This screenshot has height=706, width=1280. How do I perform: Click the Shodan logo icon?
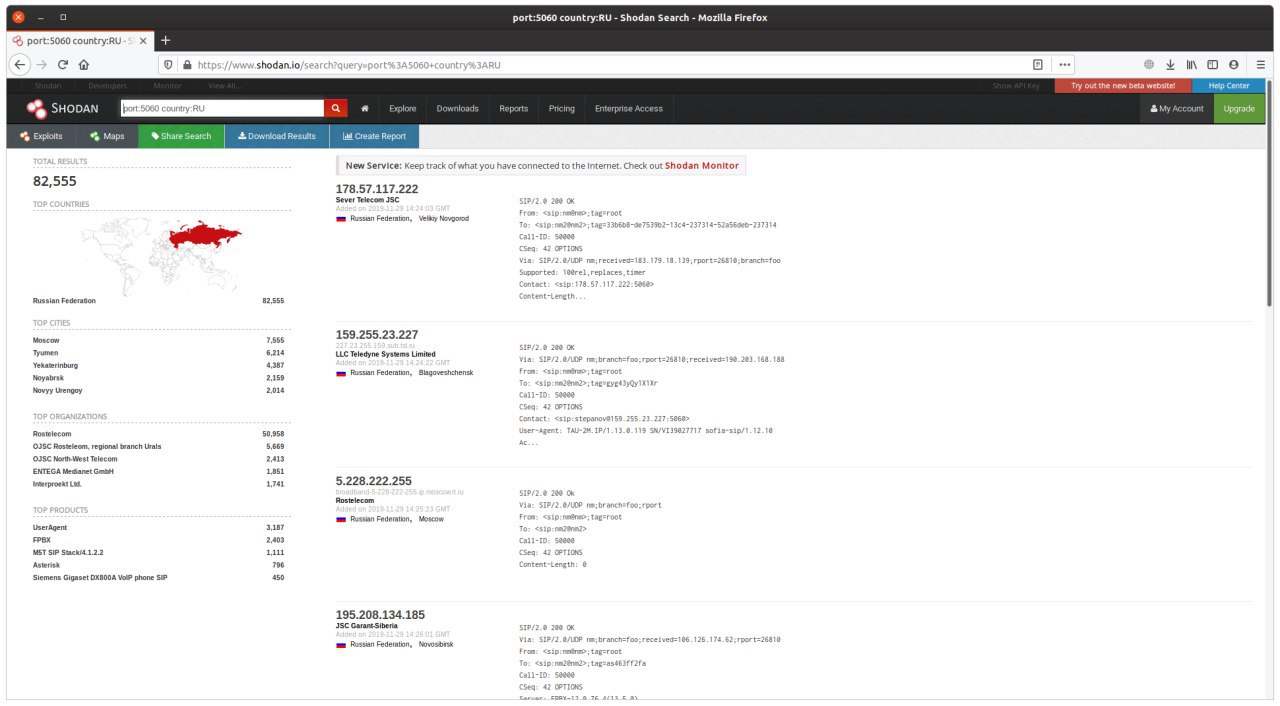[36, 108]
